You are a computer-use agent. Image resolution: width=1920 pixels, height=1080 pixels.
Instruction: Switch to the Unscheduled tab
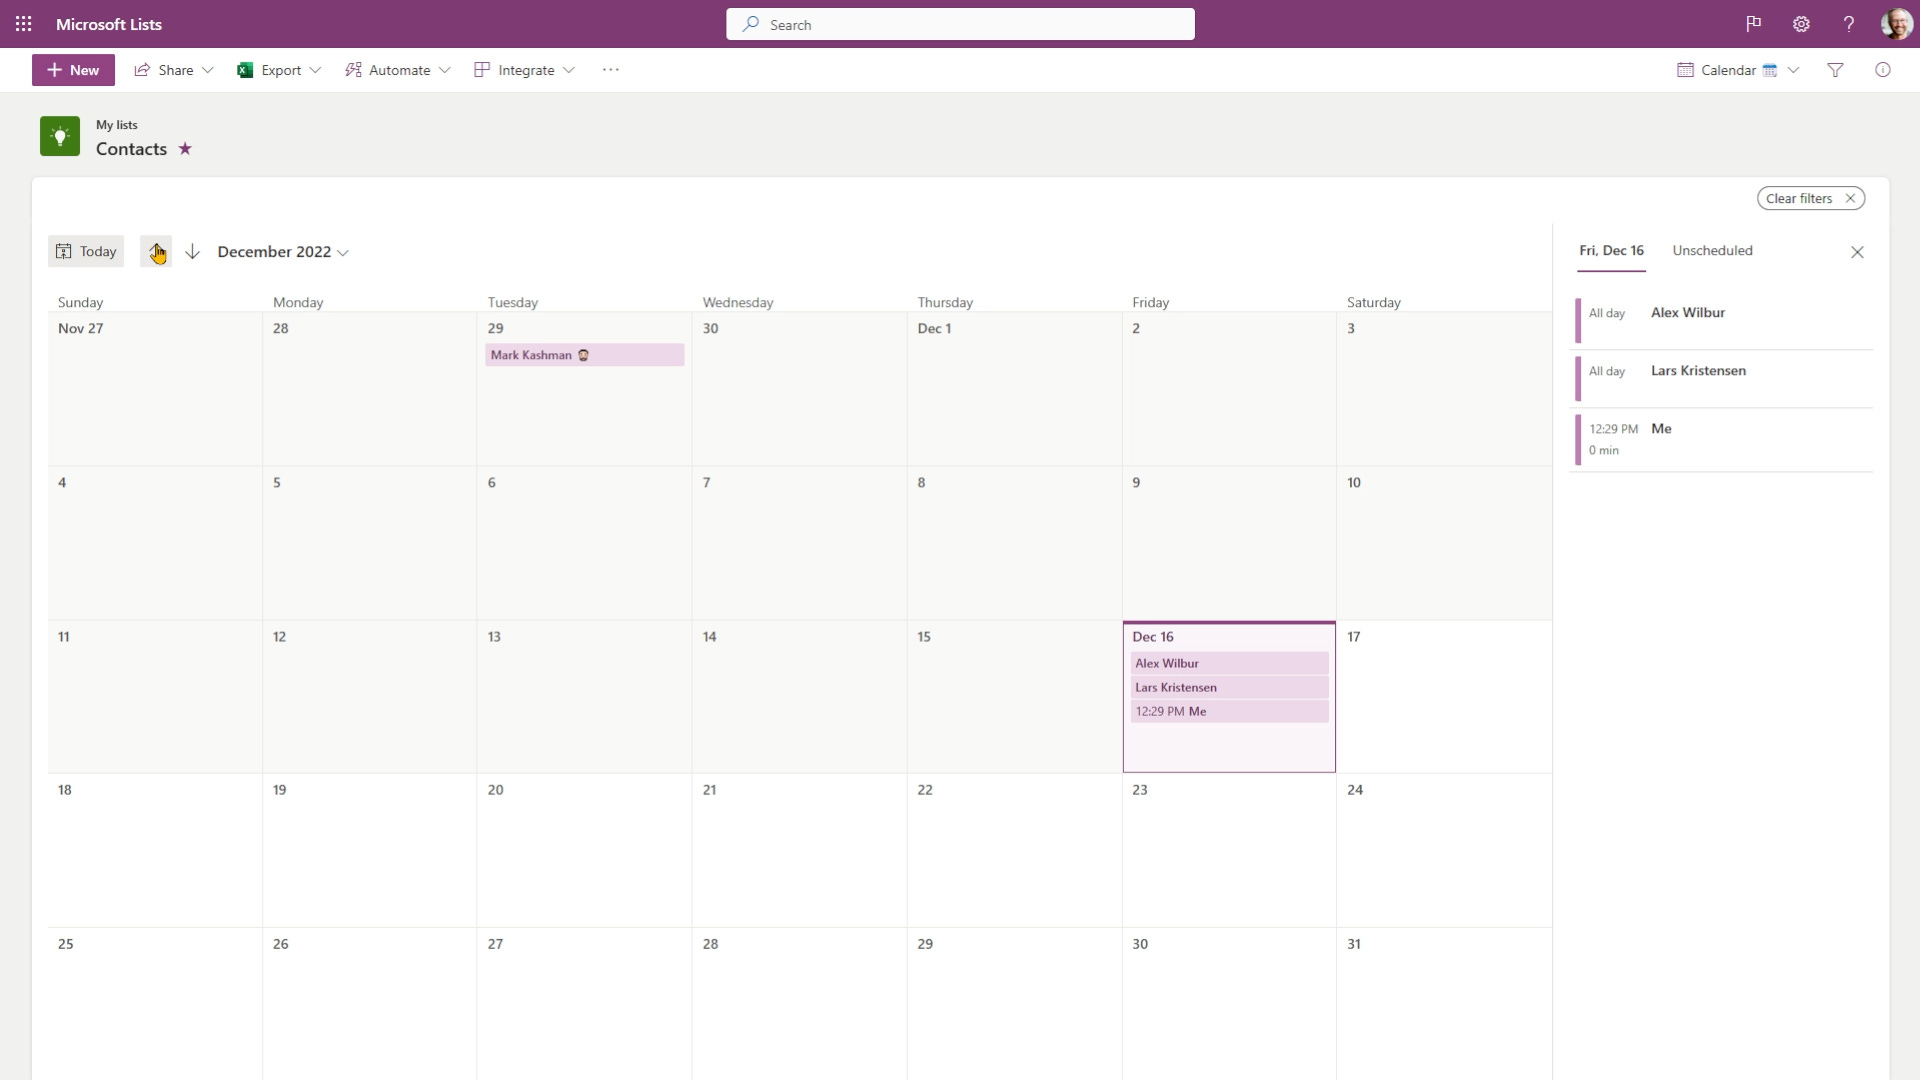tap(1712, 251)
